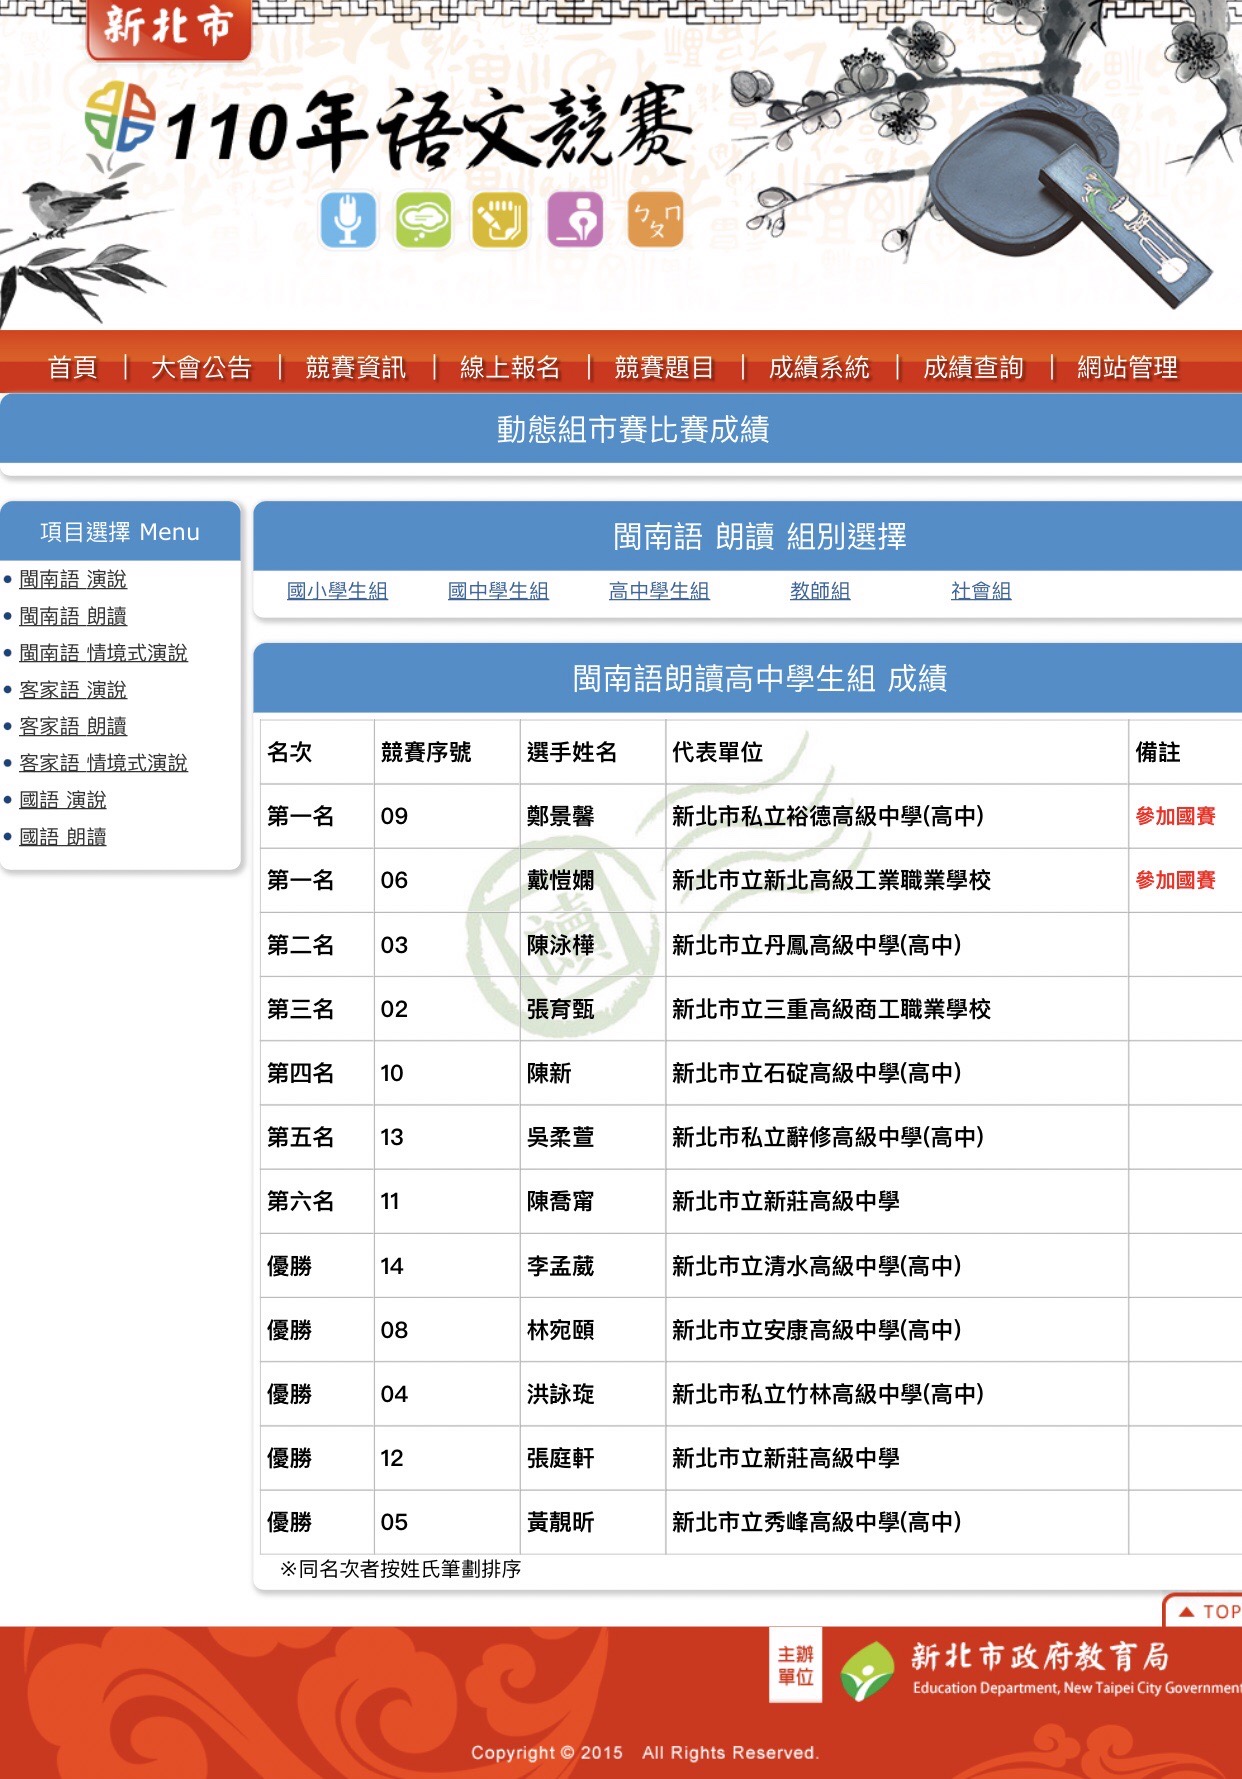Screen dimensions: 1242x1779
Task: Click the 網站管理 navigation item
Action: pyautogui.click(x=1127, y=368)
